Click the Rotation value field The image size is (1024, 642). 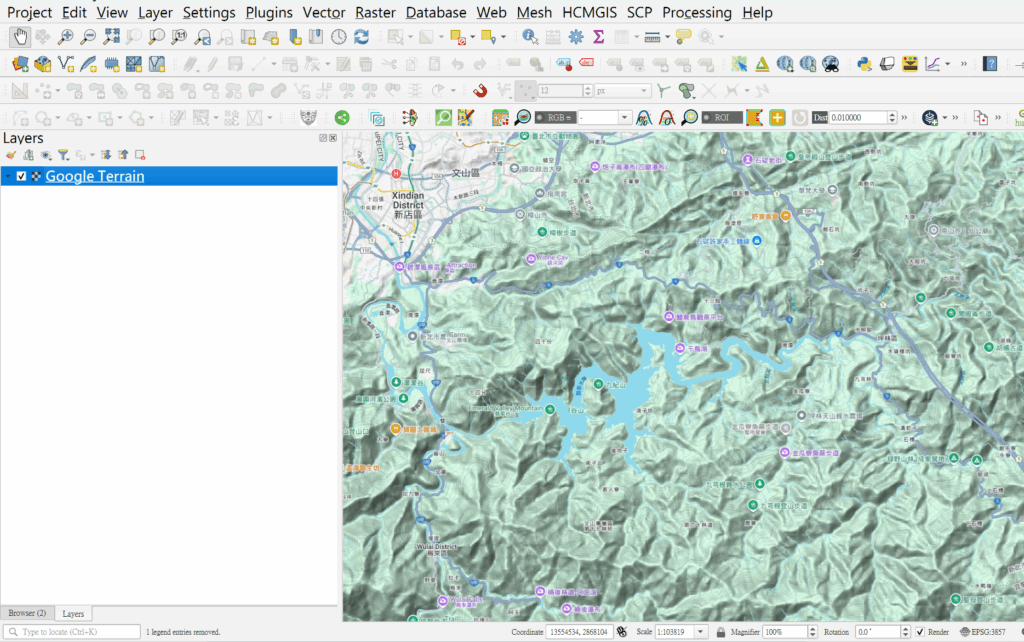tap(878, 632)
